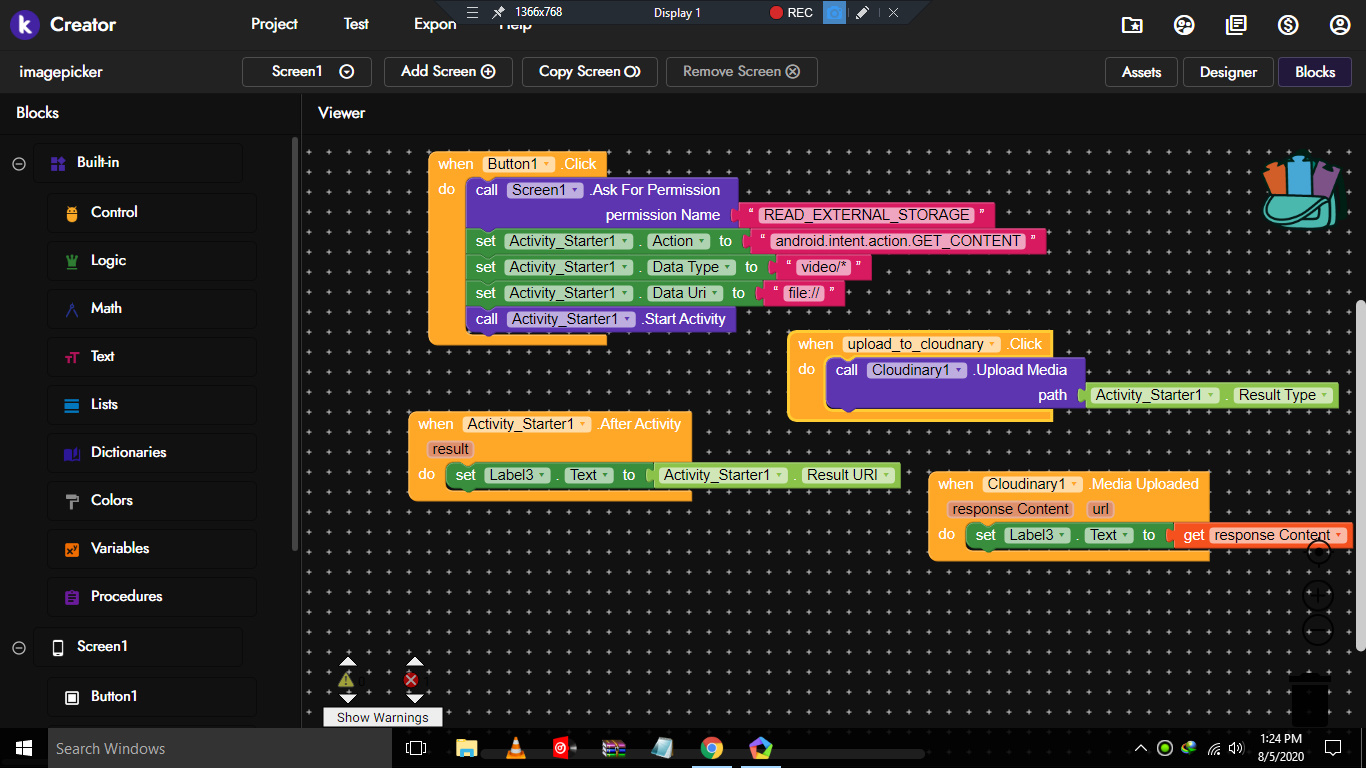Image resolution: width=1366 pixels, height=768 pixels.
Task: Toggle the Show Warnings button
Action: point(382,717)
